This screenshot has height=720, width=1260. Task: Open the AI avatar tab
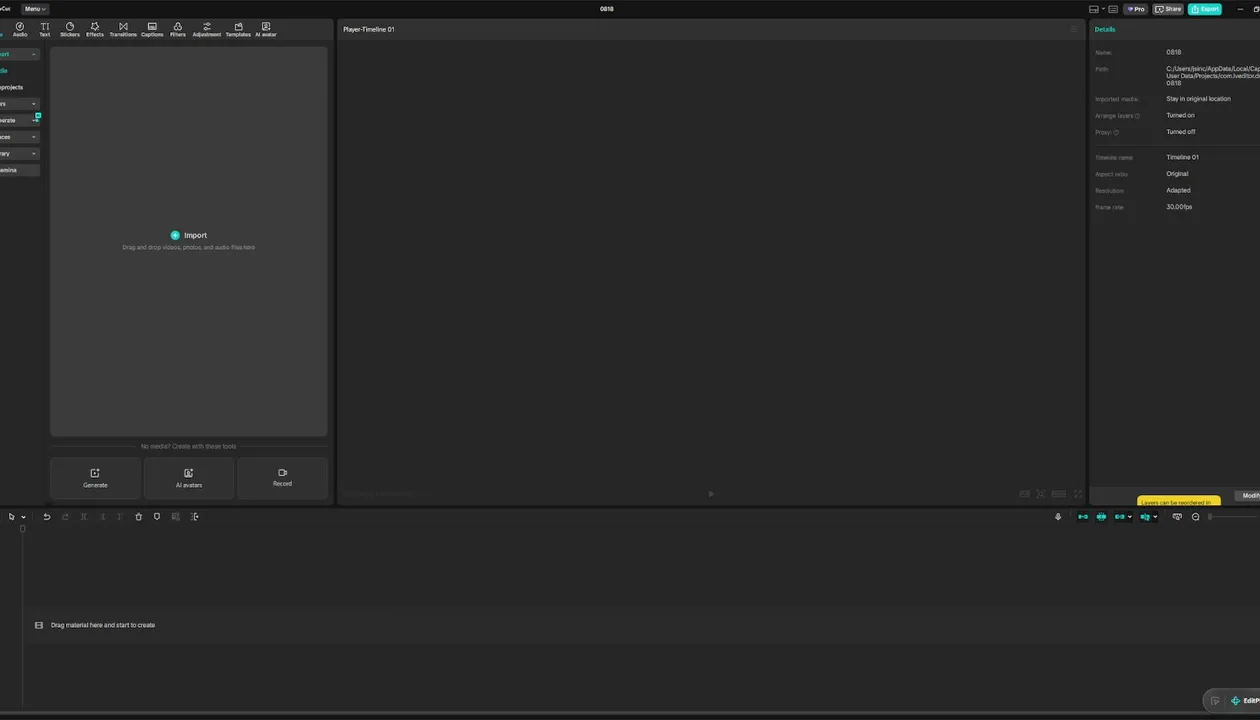[266, 29]
